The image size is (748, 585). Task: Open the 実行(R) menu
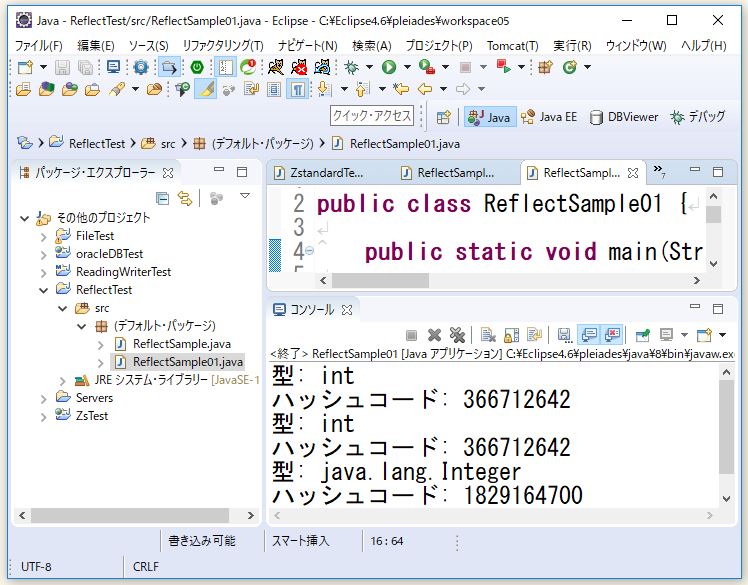572,46
